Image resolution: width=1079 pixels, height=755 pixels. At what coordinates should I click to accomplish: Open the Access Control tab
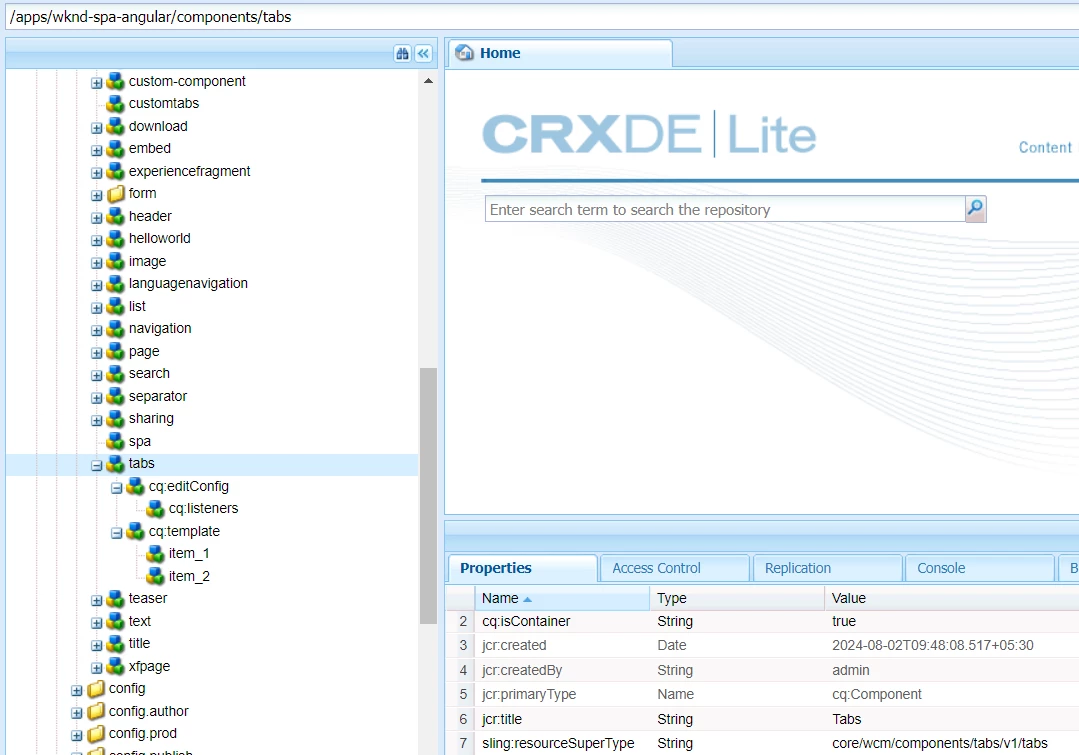pos(675,568)
